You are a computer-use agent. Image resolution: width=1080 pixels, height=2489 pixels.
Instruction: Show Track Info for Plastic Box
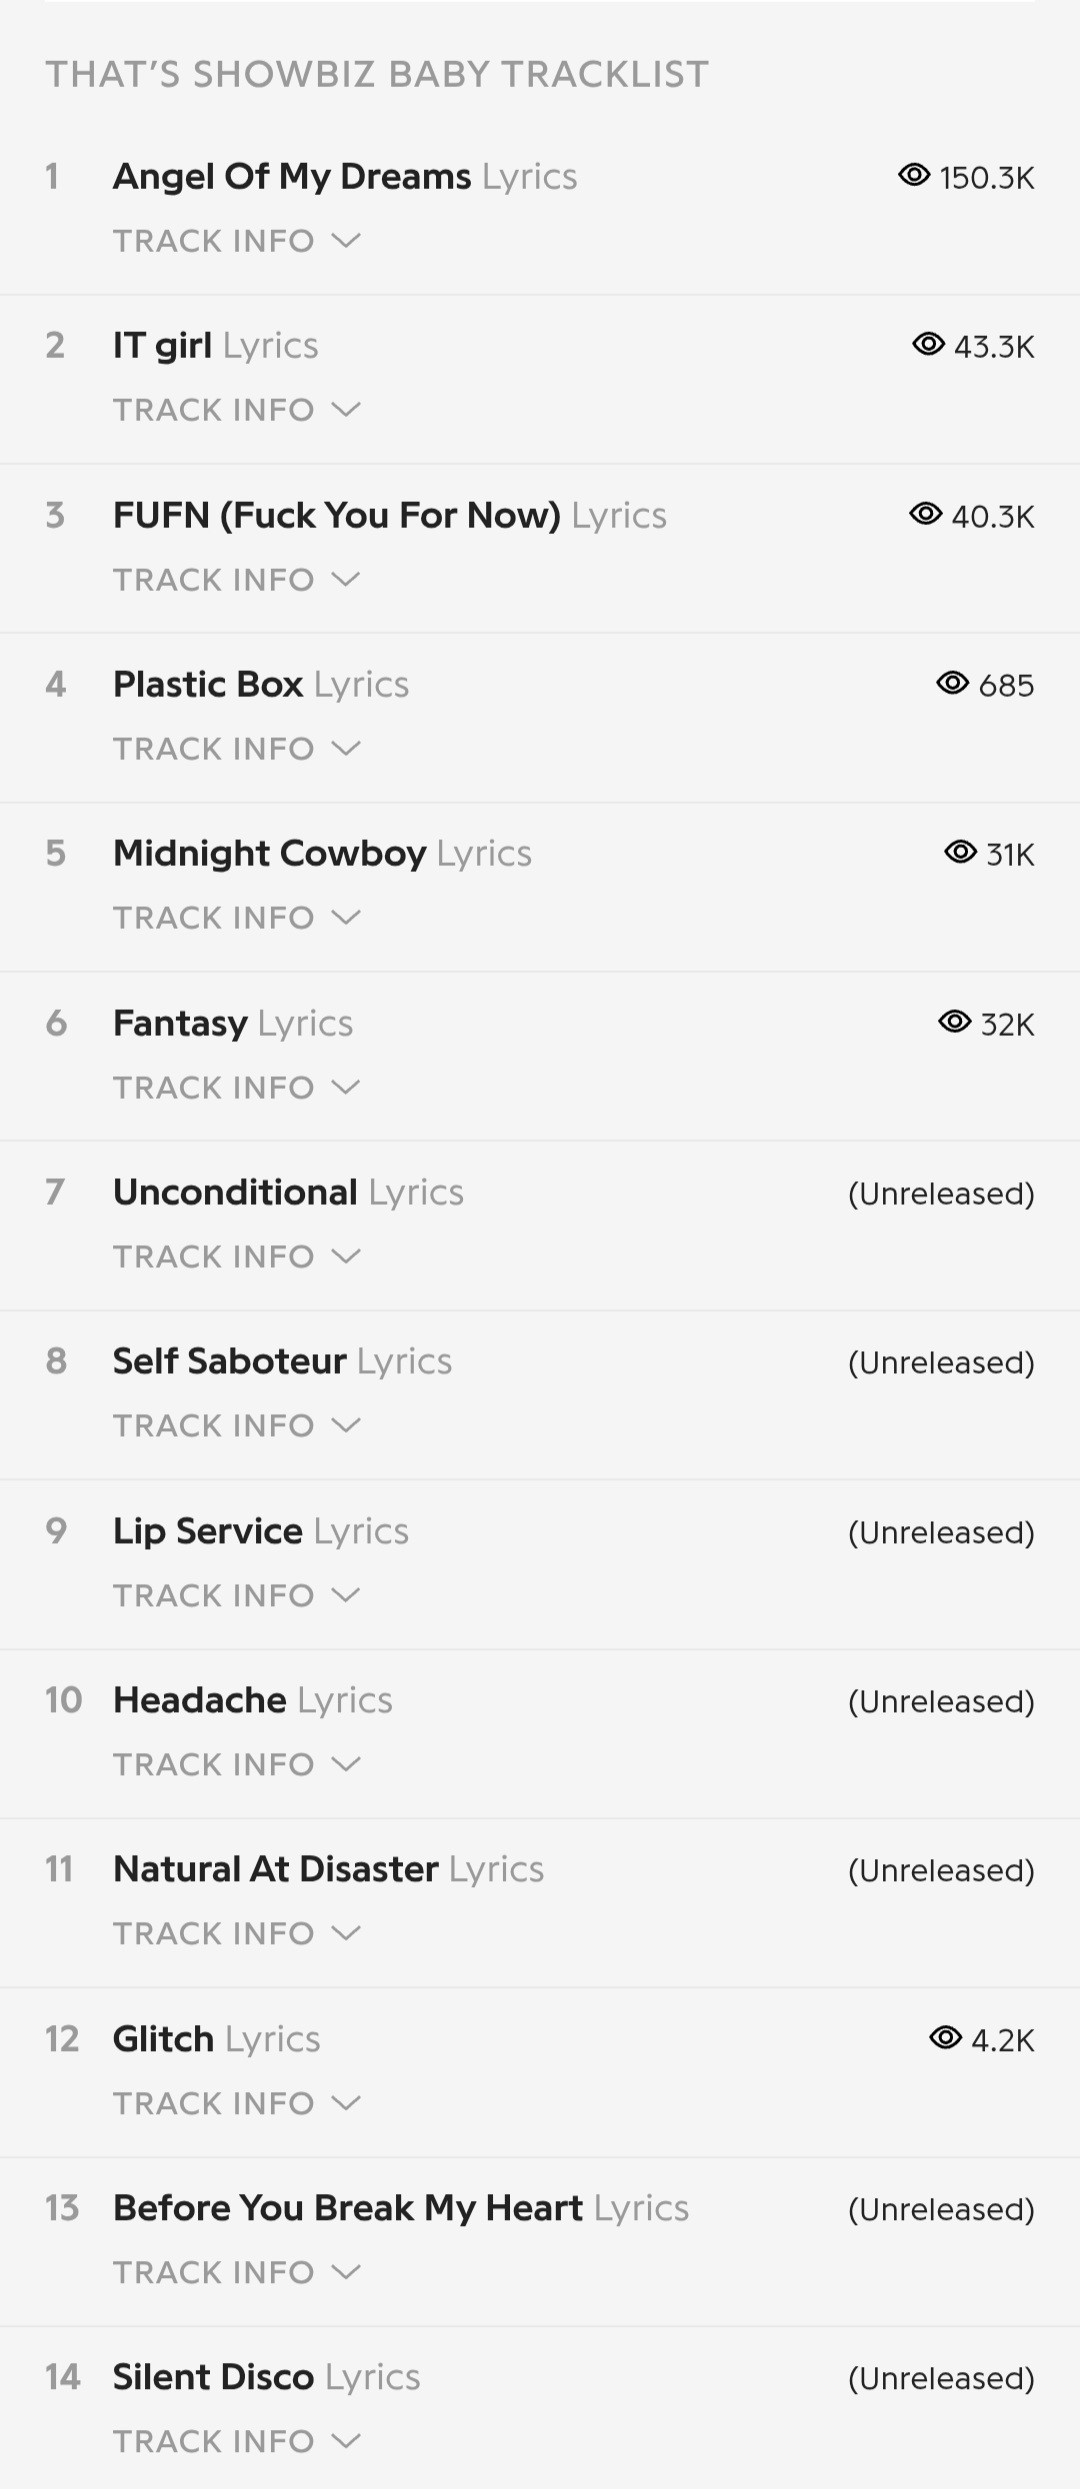[236, 749]
